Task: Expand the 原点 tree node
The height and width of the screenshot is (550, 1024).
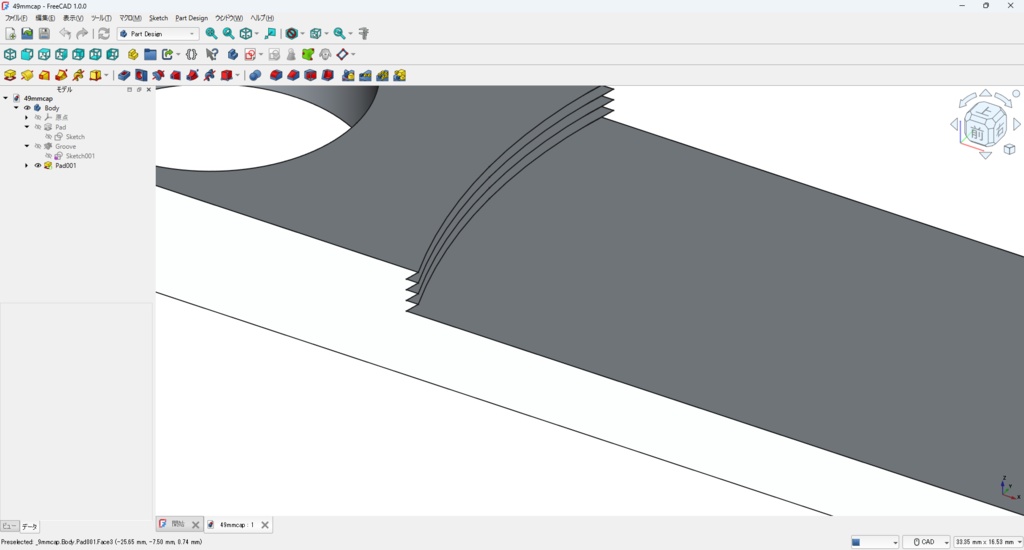Action: click(x=27, y=118)
